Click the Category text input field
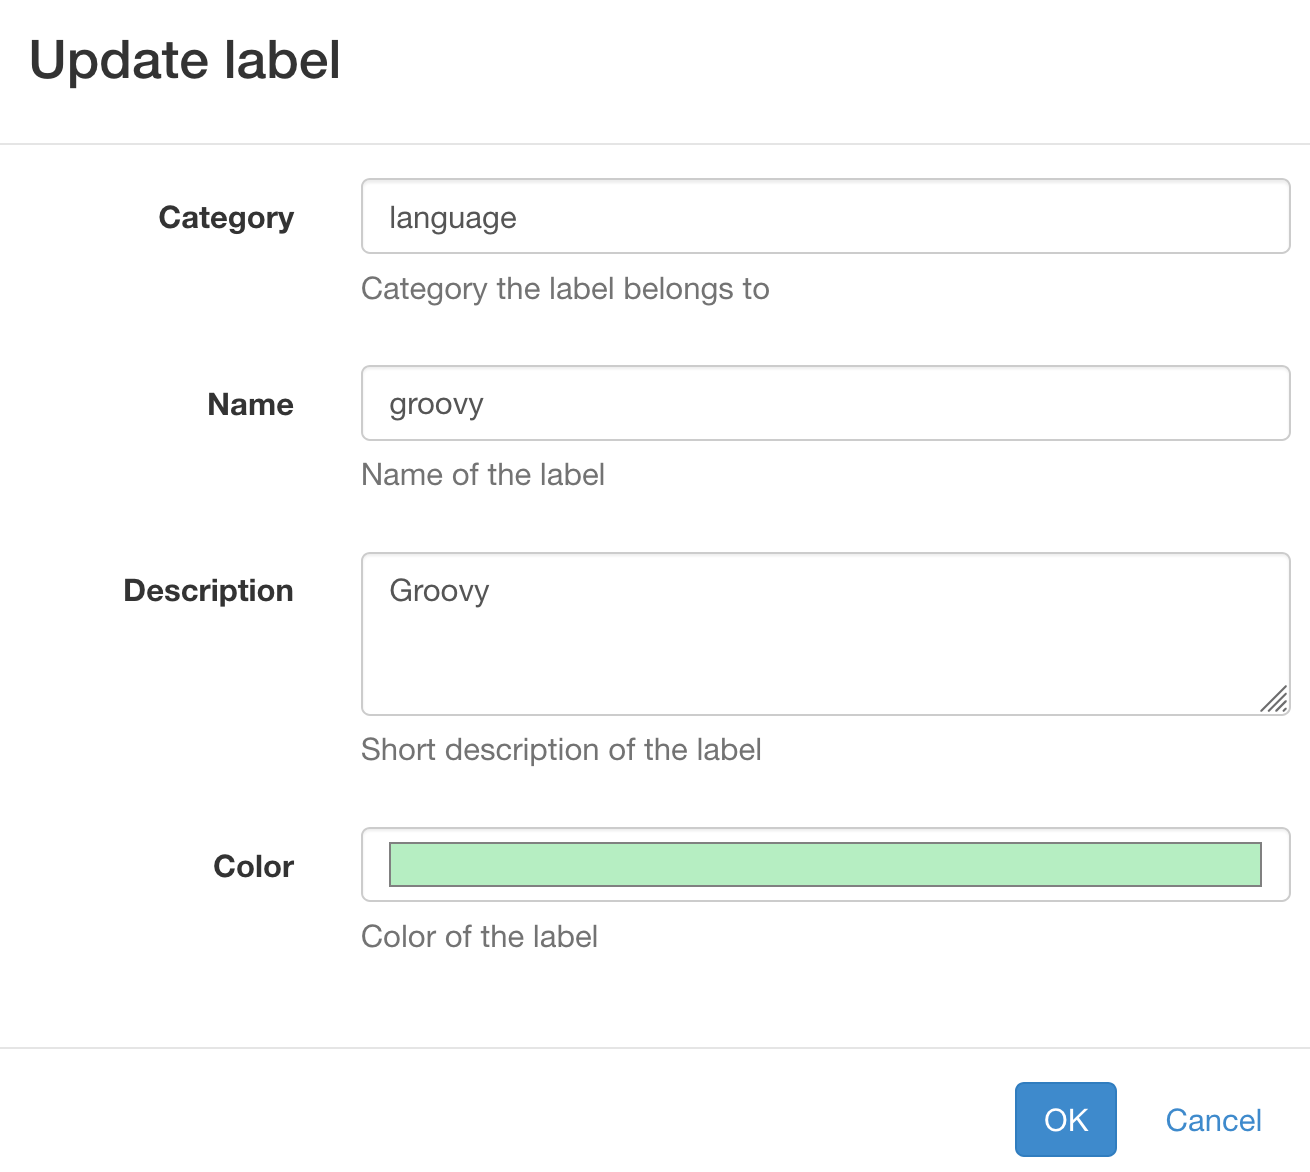Screen dimensions: 1310x1172 point(825,217)
